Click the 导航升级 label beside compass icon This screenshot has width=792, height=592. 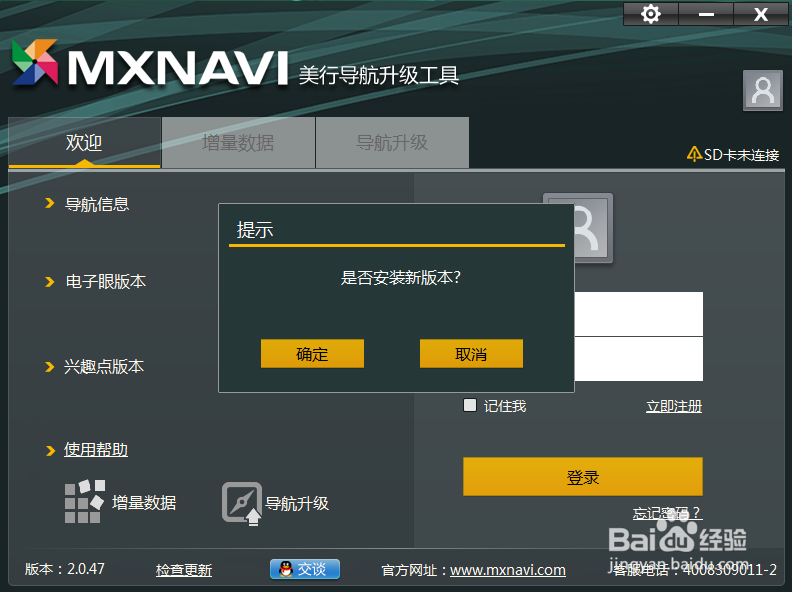(297, 503)
